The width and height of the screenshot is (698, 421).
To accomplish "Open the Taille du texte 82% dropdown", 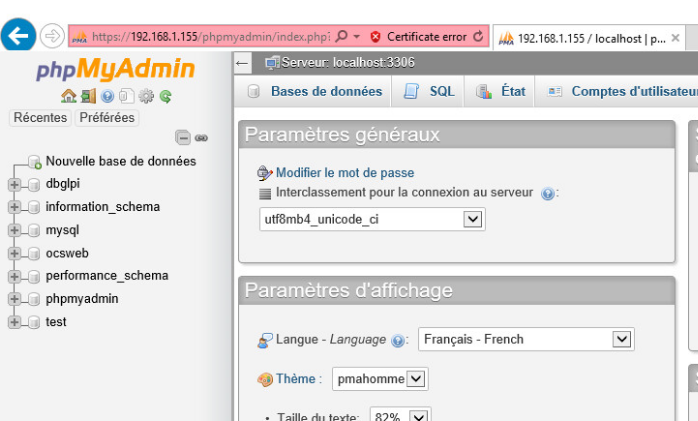I will tap(401, 415).
